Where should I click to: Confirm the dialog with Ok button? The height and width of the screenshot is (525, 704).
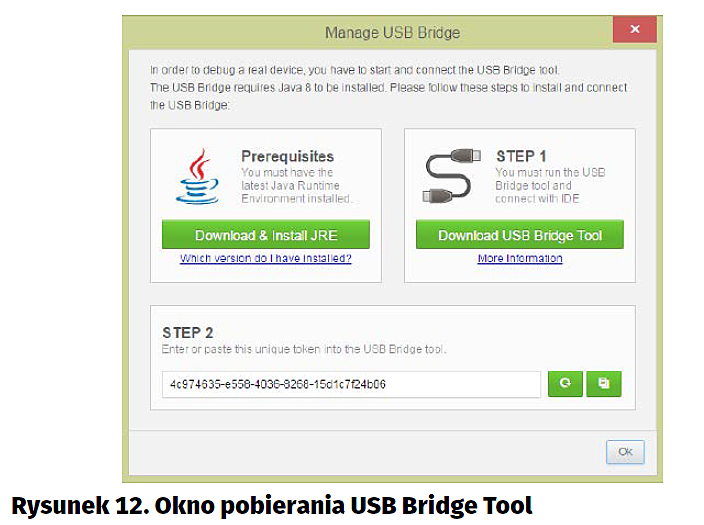coord(625,452)
